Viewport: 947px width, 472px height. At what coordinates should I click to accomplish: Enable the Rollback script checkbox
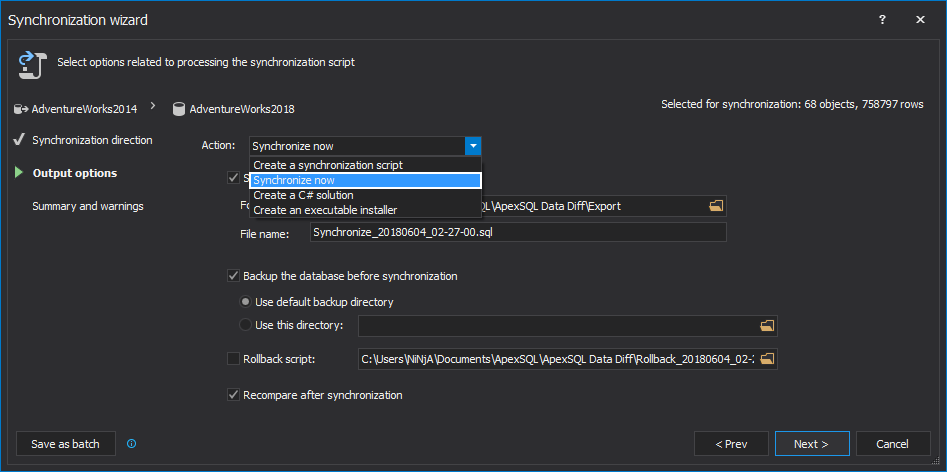point(234,359)
